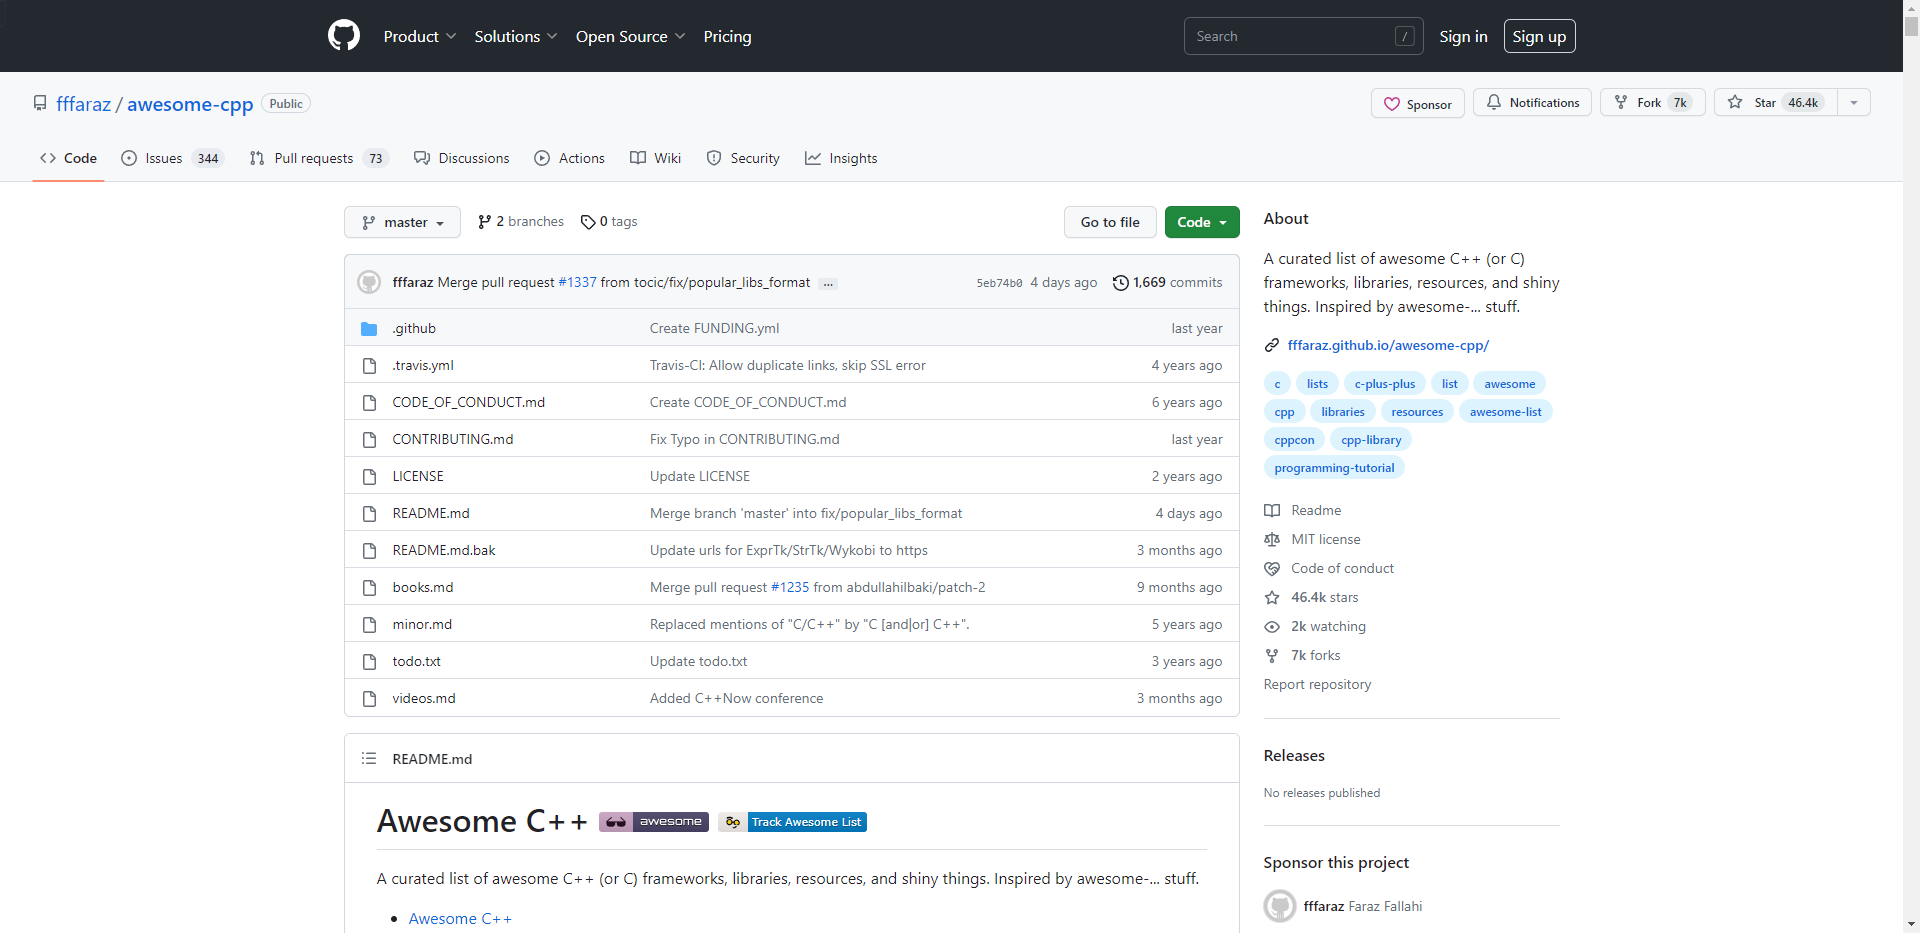1920x933 pixels.
Task: Click the Sponsor button
Action: coord(1418,104)
